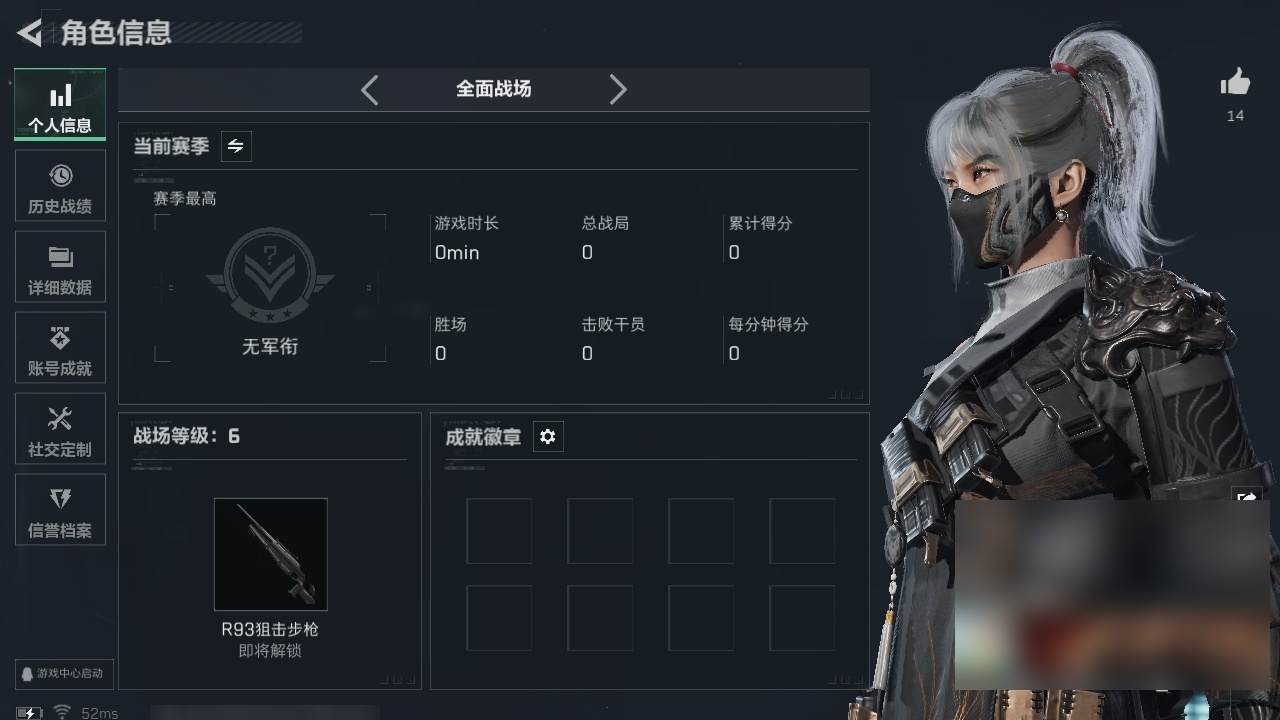This screenshot has height=720, width=1280.
Task: Select the first empty achievement badge slot
Action: coord(499,531)
